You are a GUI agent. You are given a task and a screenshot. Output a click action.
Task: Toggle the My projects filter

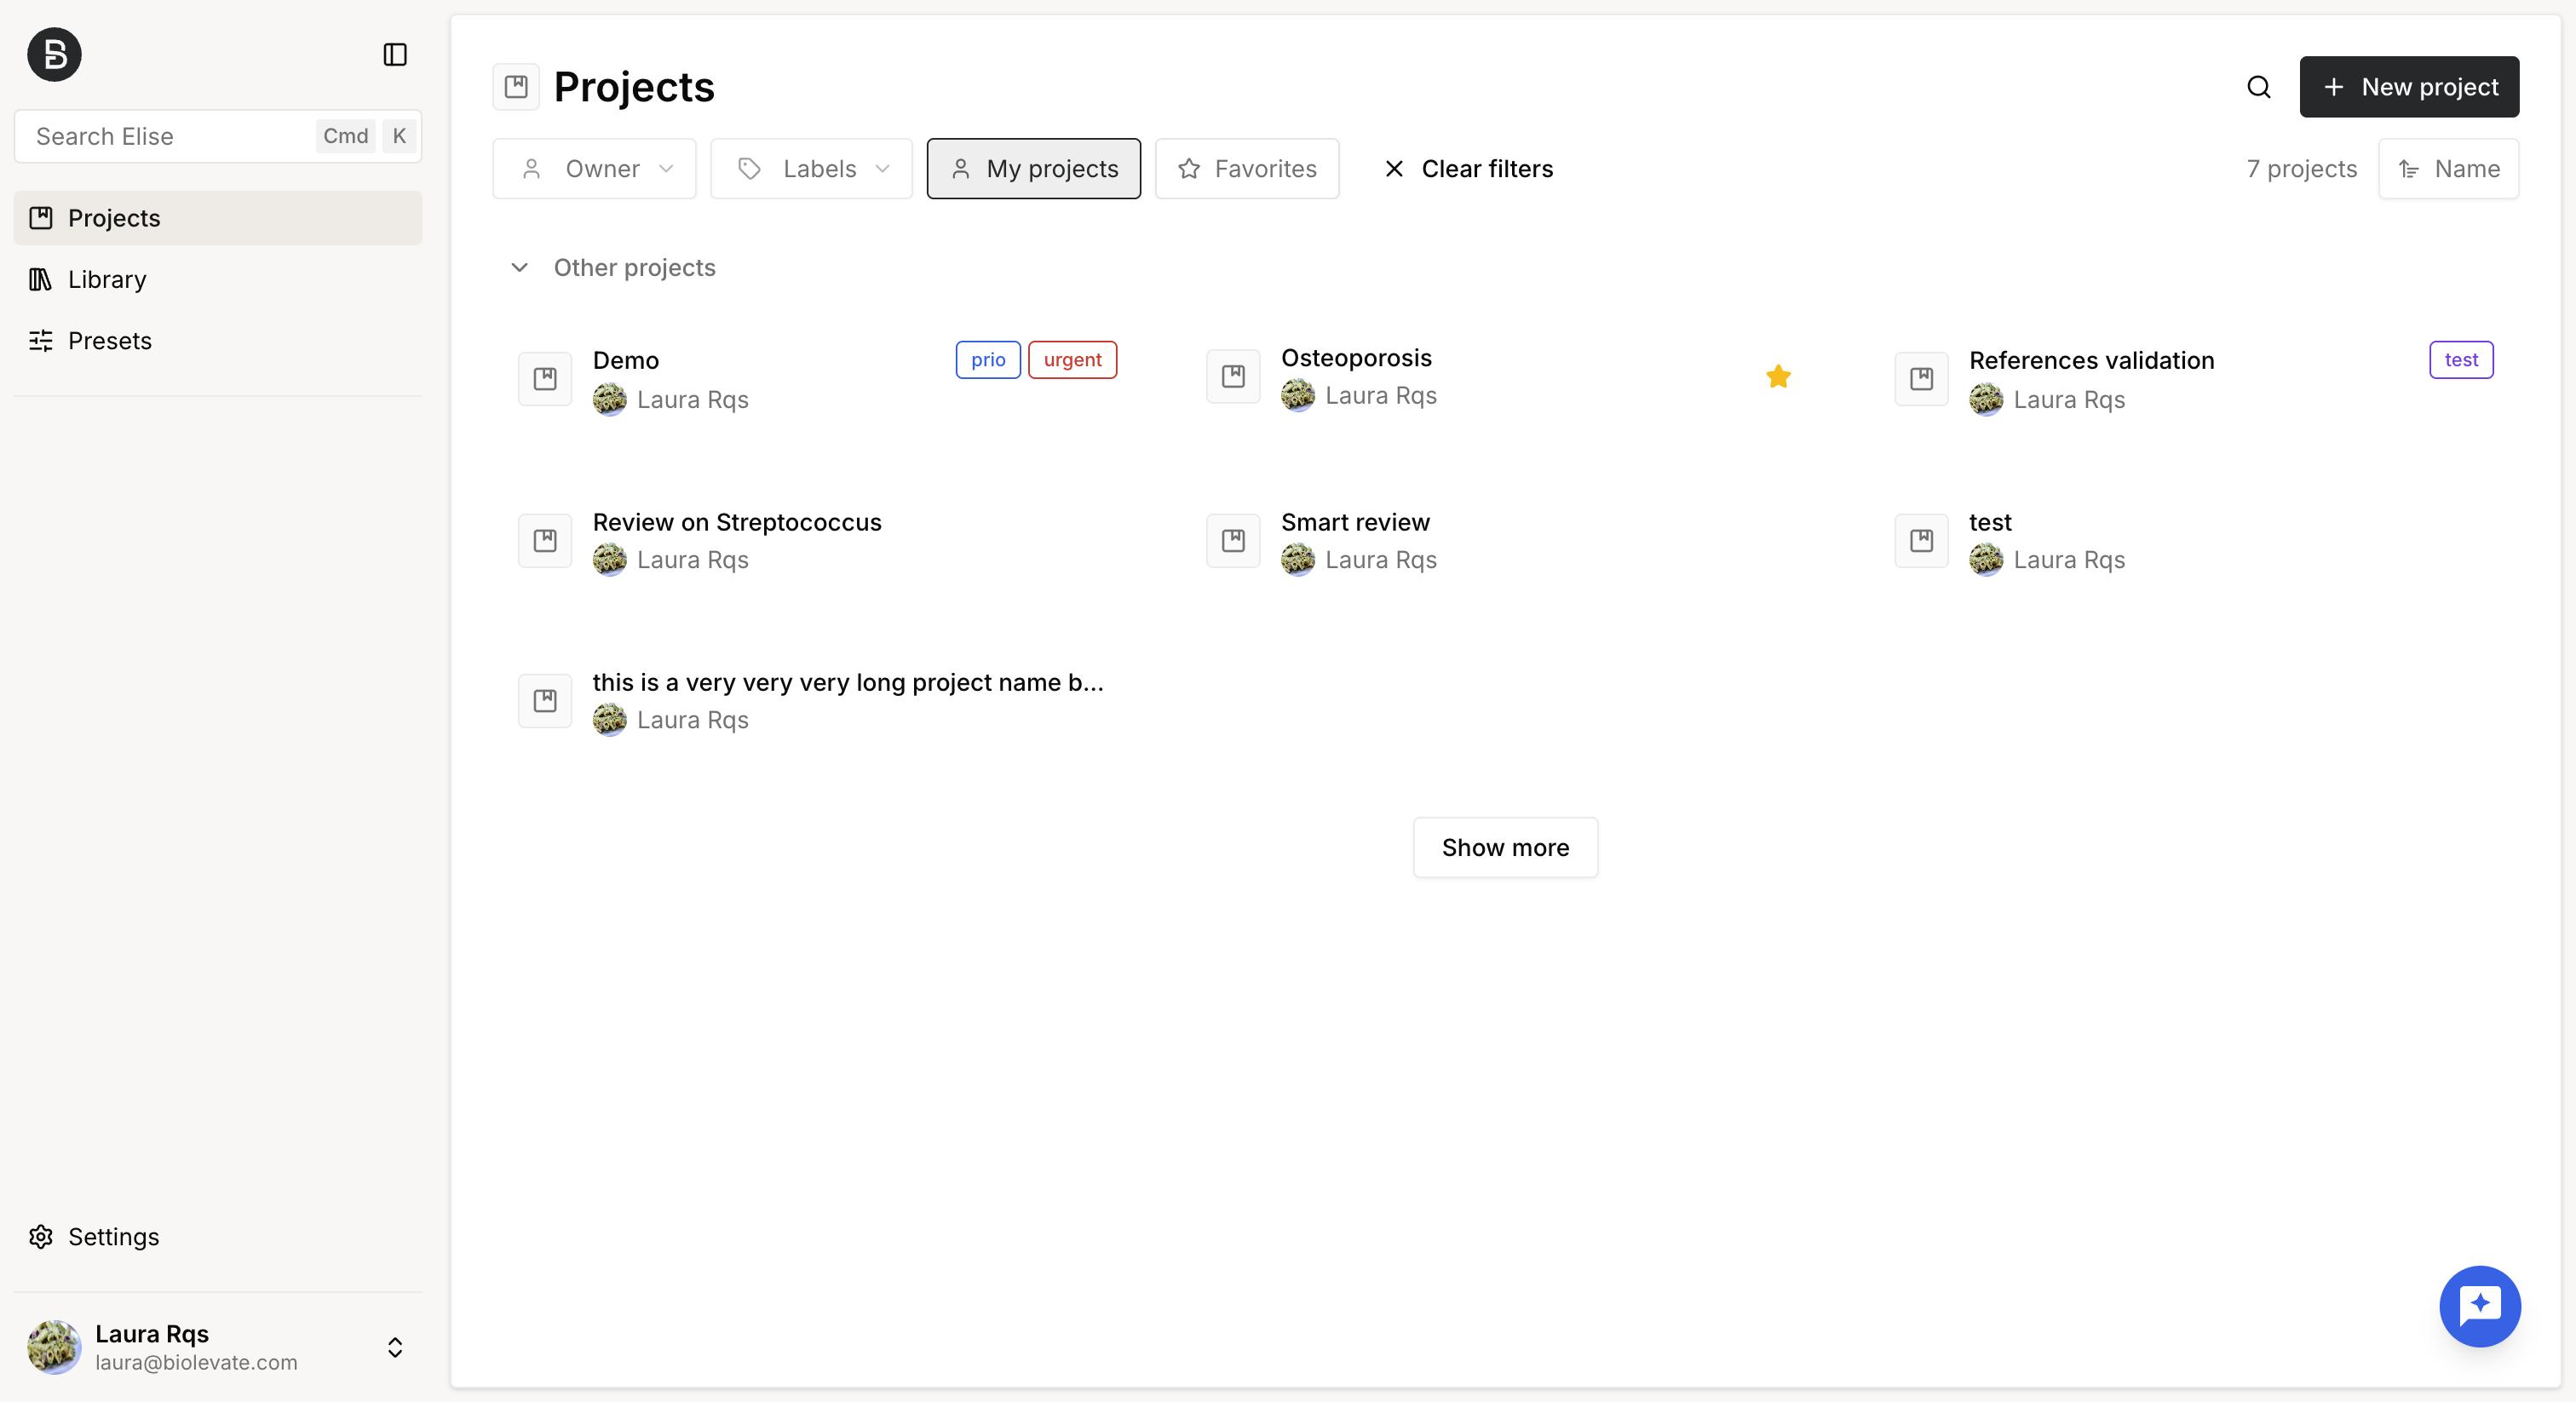point(1033,169)
